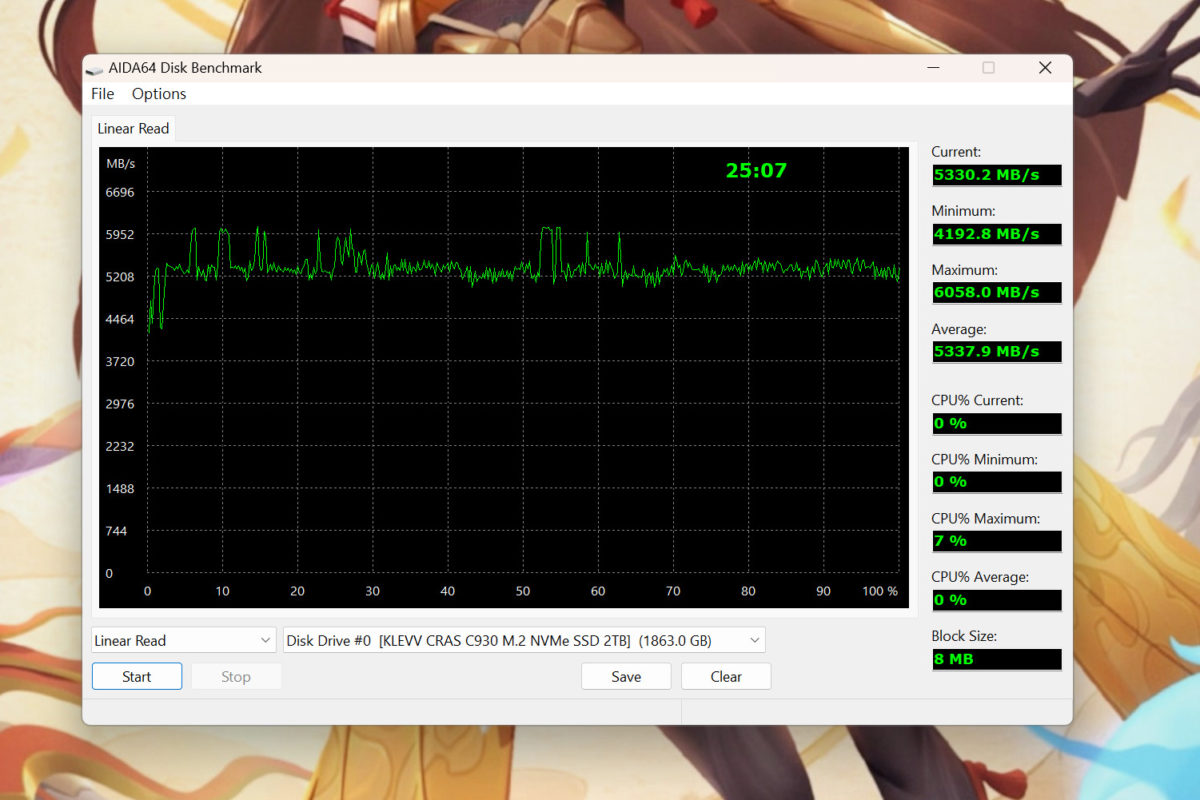This screenshot has width=1200, height=800.
Task: Maximize the AIDA64 Disk Benchmark window
Action: coord(988,68)
